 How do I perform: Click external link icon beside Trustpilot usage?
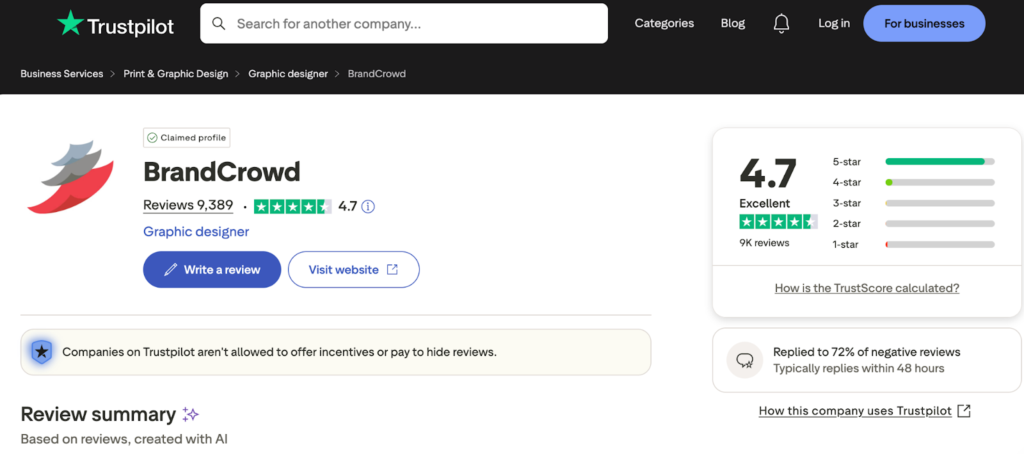point(964,411)
